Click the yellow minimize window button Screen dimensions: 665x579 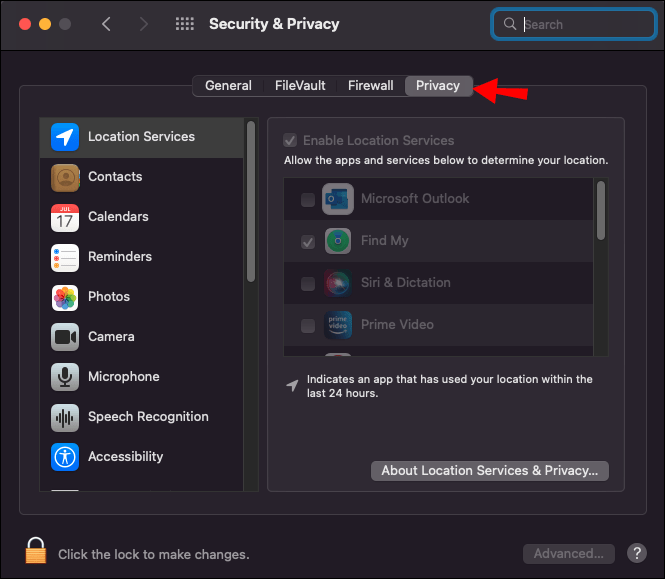tap(45, 24)
